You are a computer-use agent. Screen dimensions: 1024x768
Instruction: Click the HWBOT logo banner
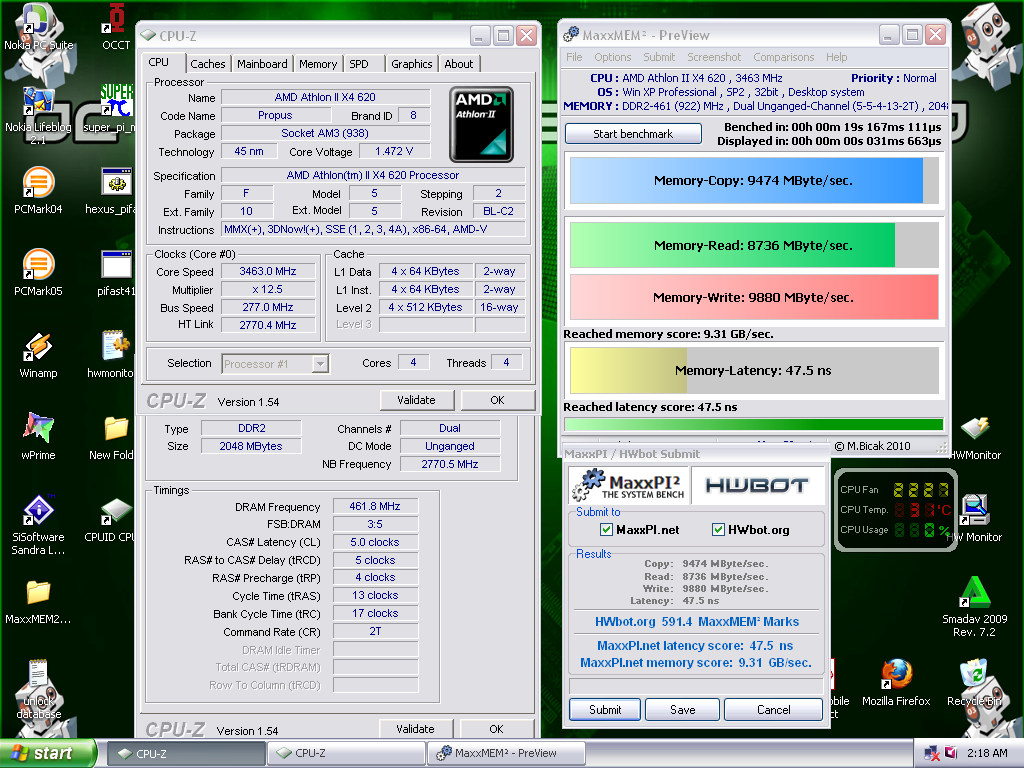point(757,485)
